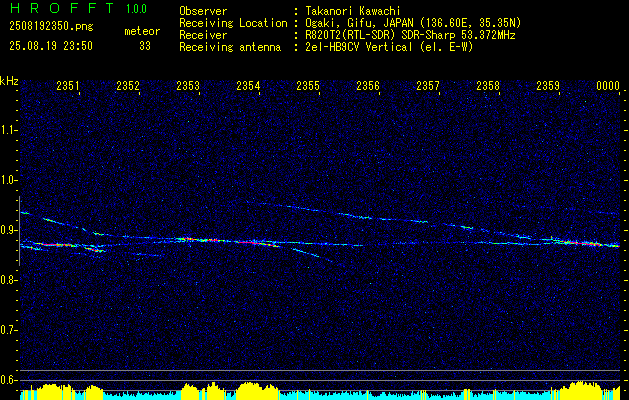Click the 2357 time axis marker
Viewport: 629px width, 400px height.
(428, 85)
